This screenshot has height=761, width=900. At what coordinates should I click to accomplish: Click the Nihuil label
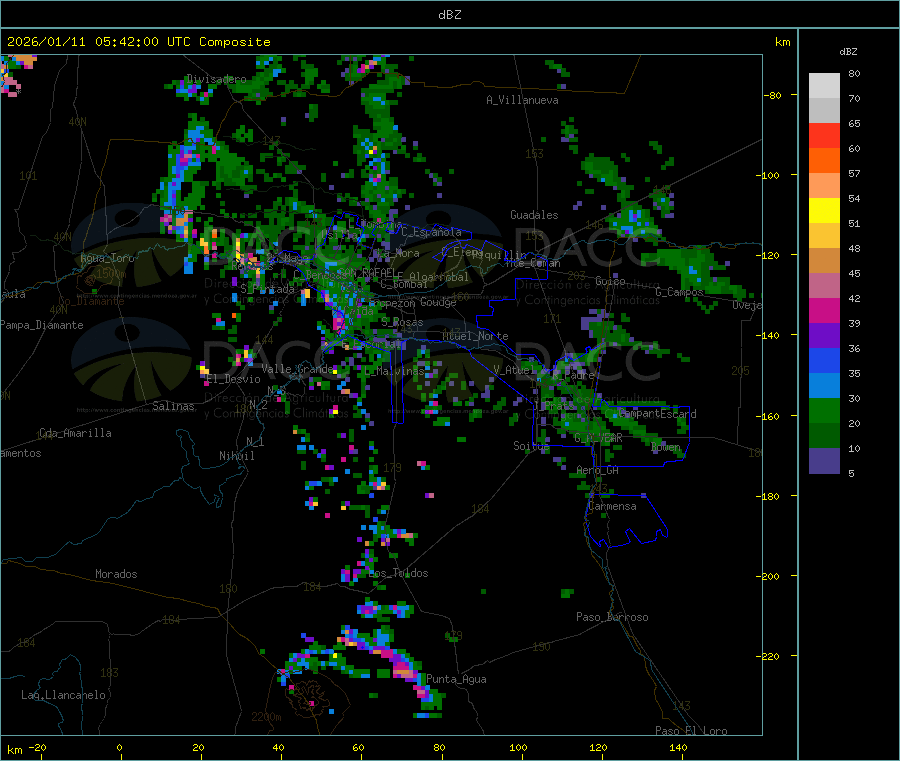(237, 456)
